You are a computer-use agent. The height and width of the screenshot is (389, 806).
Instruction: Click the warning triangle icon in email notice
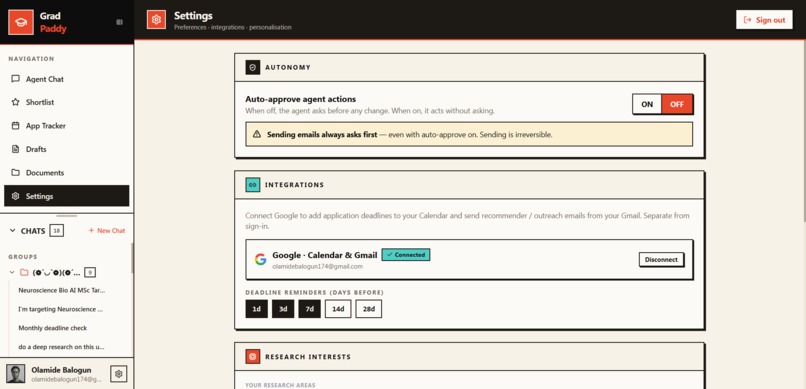tap(257, 135)
